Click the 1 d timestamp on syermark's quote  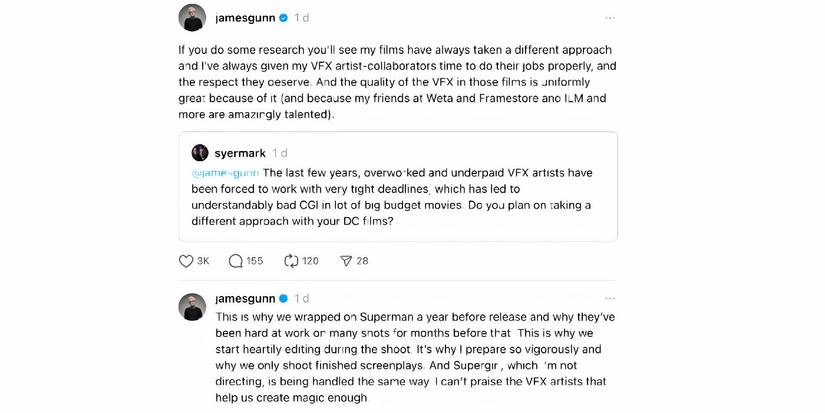click(x=280, y=153)
